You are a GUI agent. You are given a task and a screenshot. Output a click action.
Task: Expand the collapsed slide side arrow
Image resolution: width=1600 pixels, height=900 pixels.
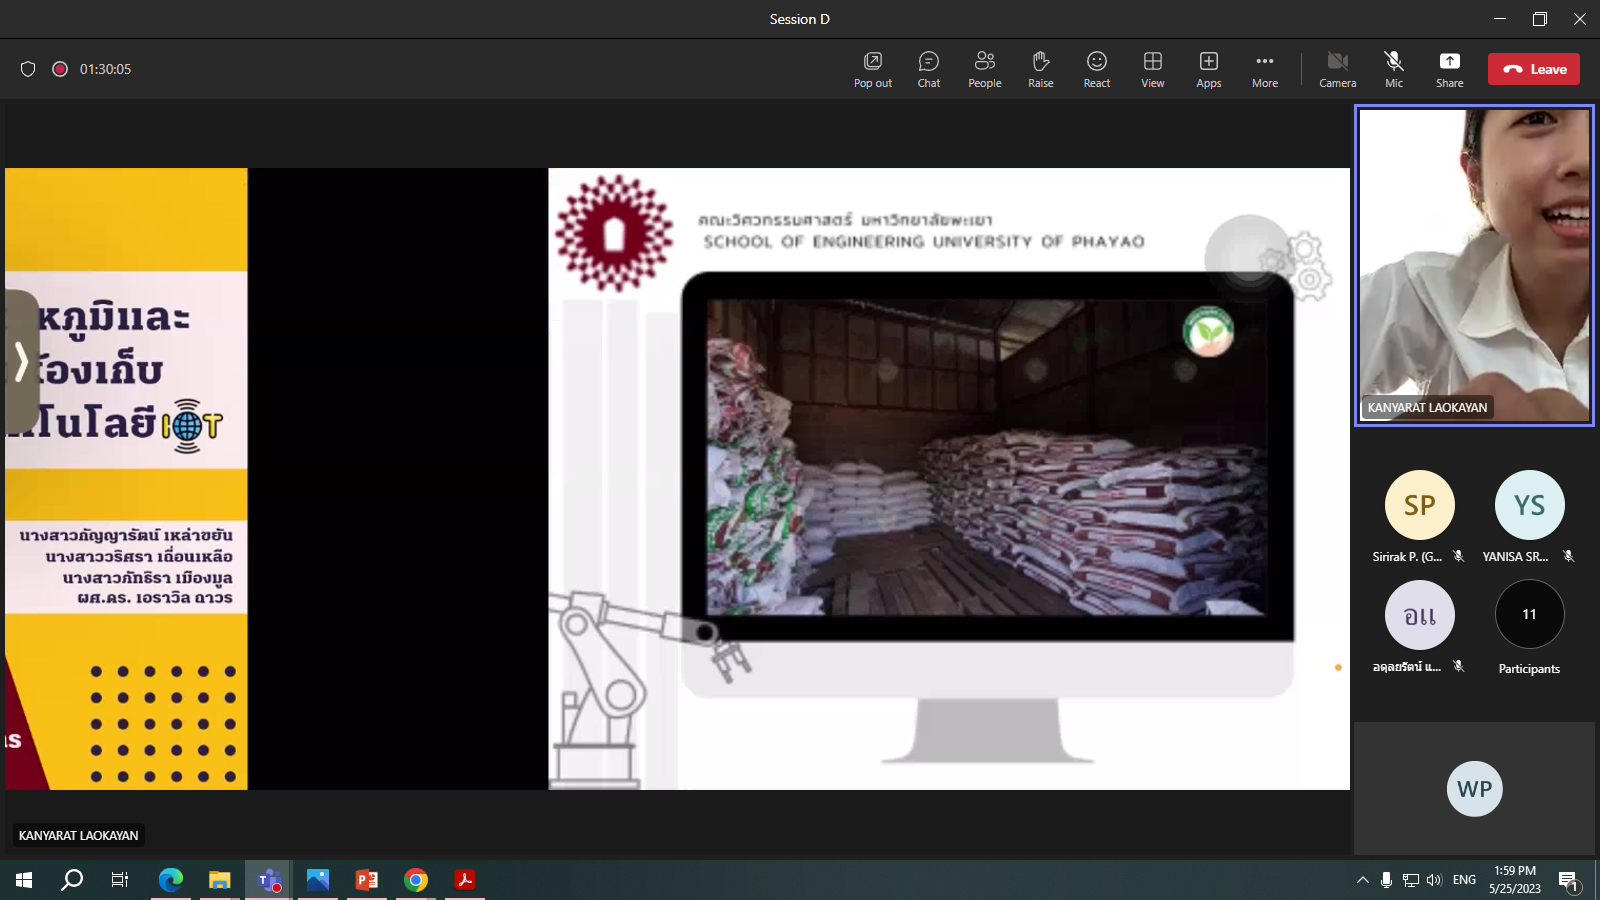(21, 361)
